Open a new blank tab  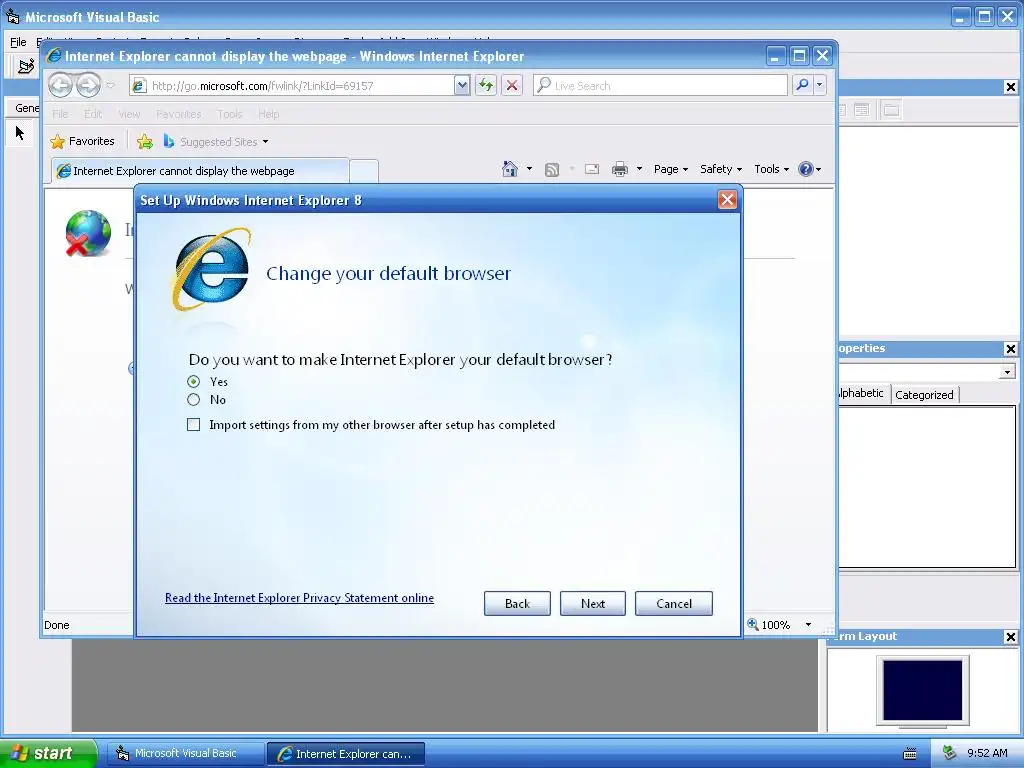pos(364,171)
